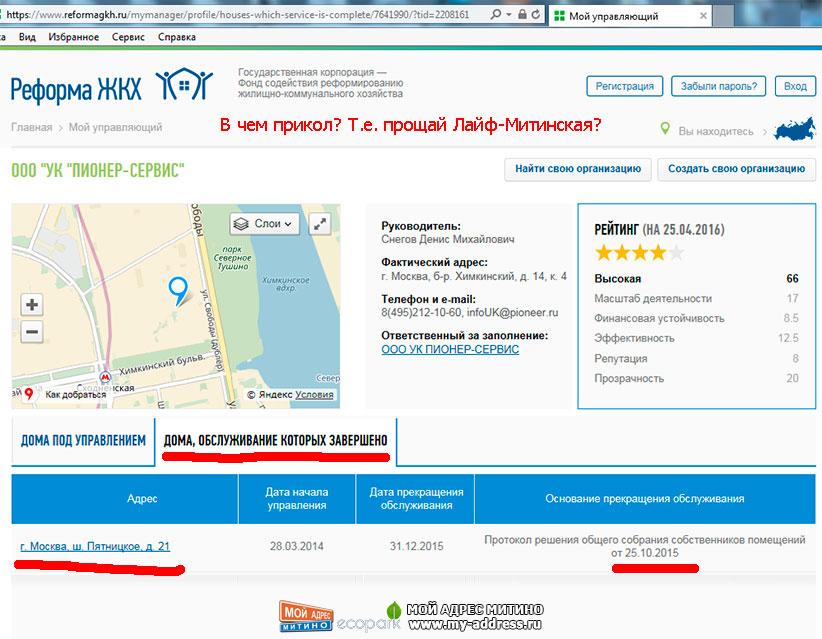Click the '28.03.2014' start date cell
This screenshot has height=639, width=822.
tap(297, 546)
